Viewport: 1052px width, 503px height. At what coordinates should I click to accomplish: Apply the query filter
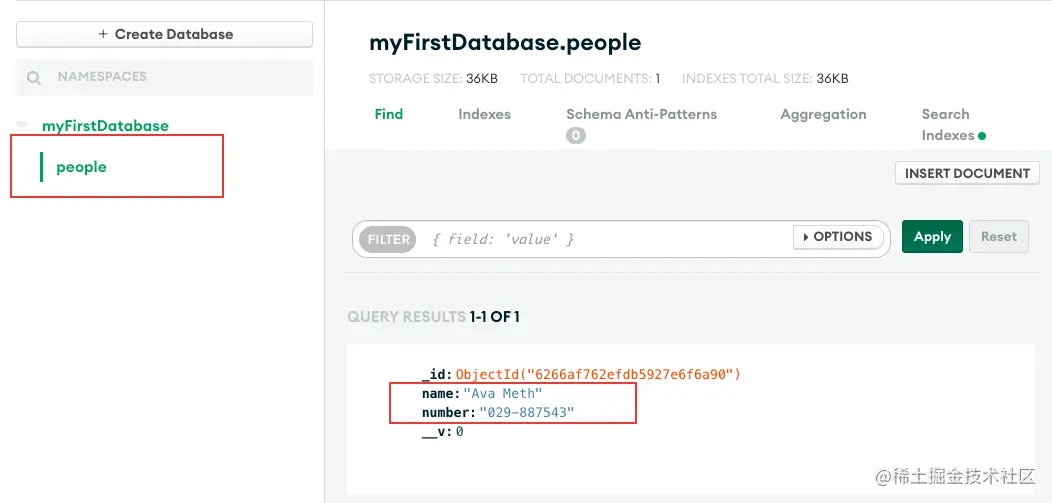coord(932,237)
